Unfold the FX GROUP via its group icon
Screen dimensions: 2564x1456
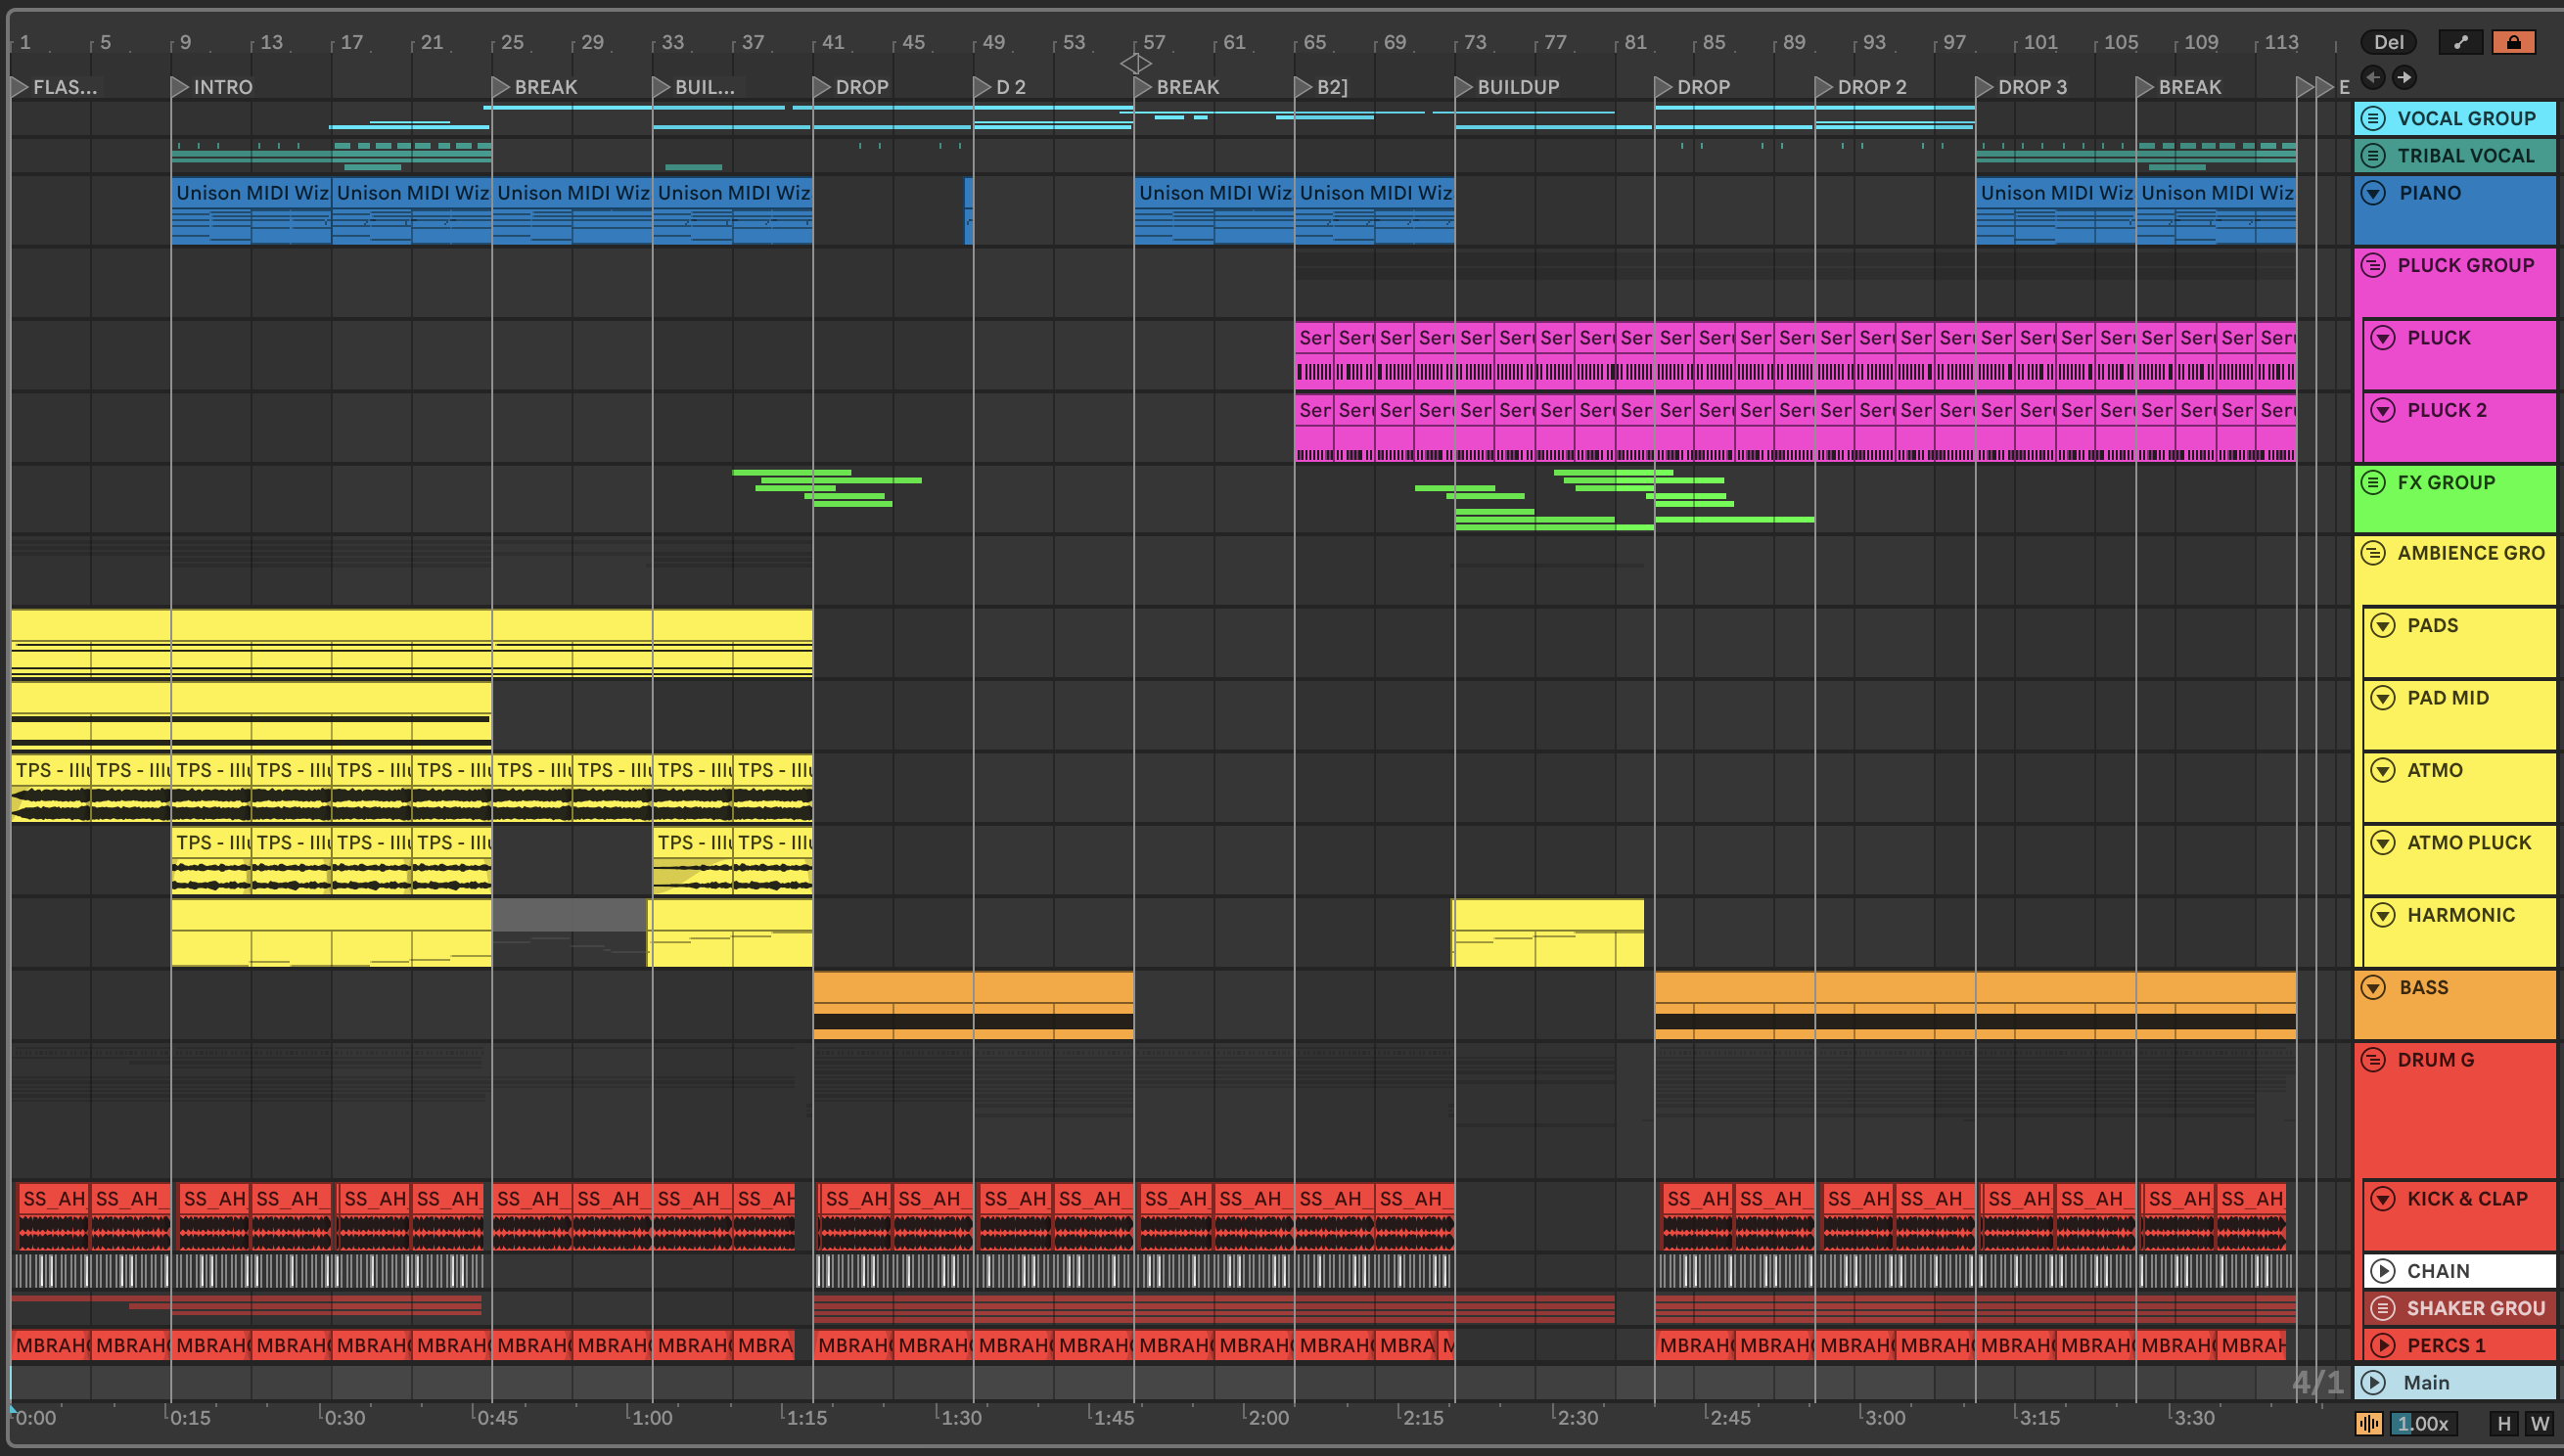click(2373, 482)
